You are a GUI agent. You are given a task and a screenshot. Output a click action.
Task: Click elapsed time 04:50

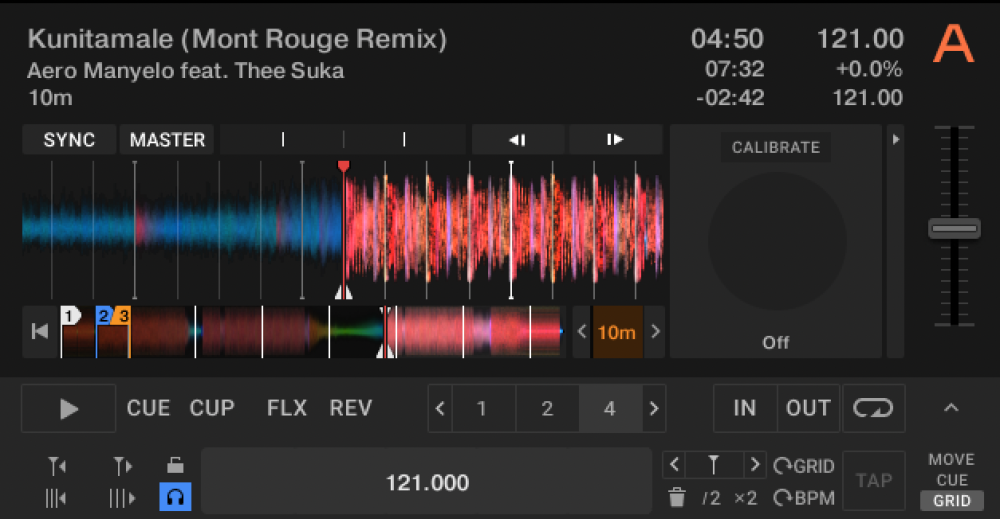point(727,40)
